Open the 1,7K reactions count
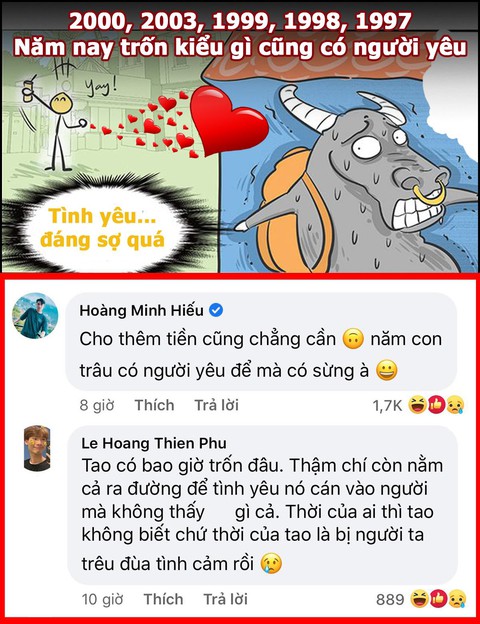This screenshot has height=624, width=480. 387,406
